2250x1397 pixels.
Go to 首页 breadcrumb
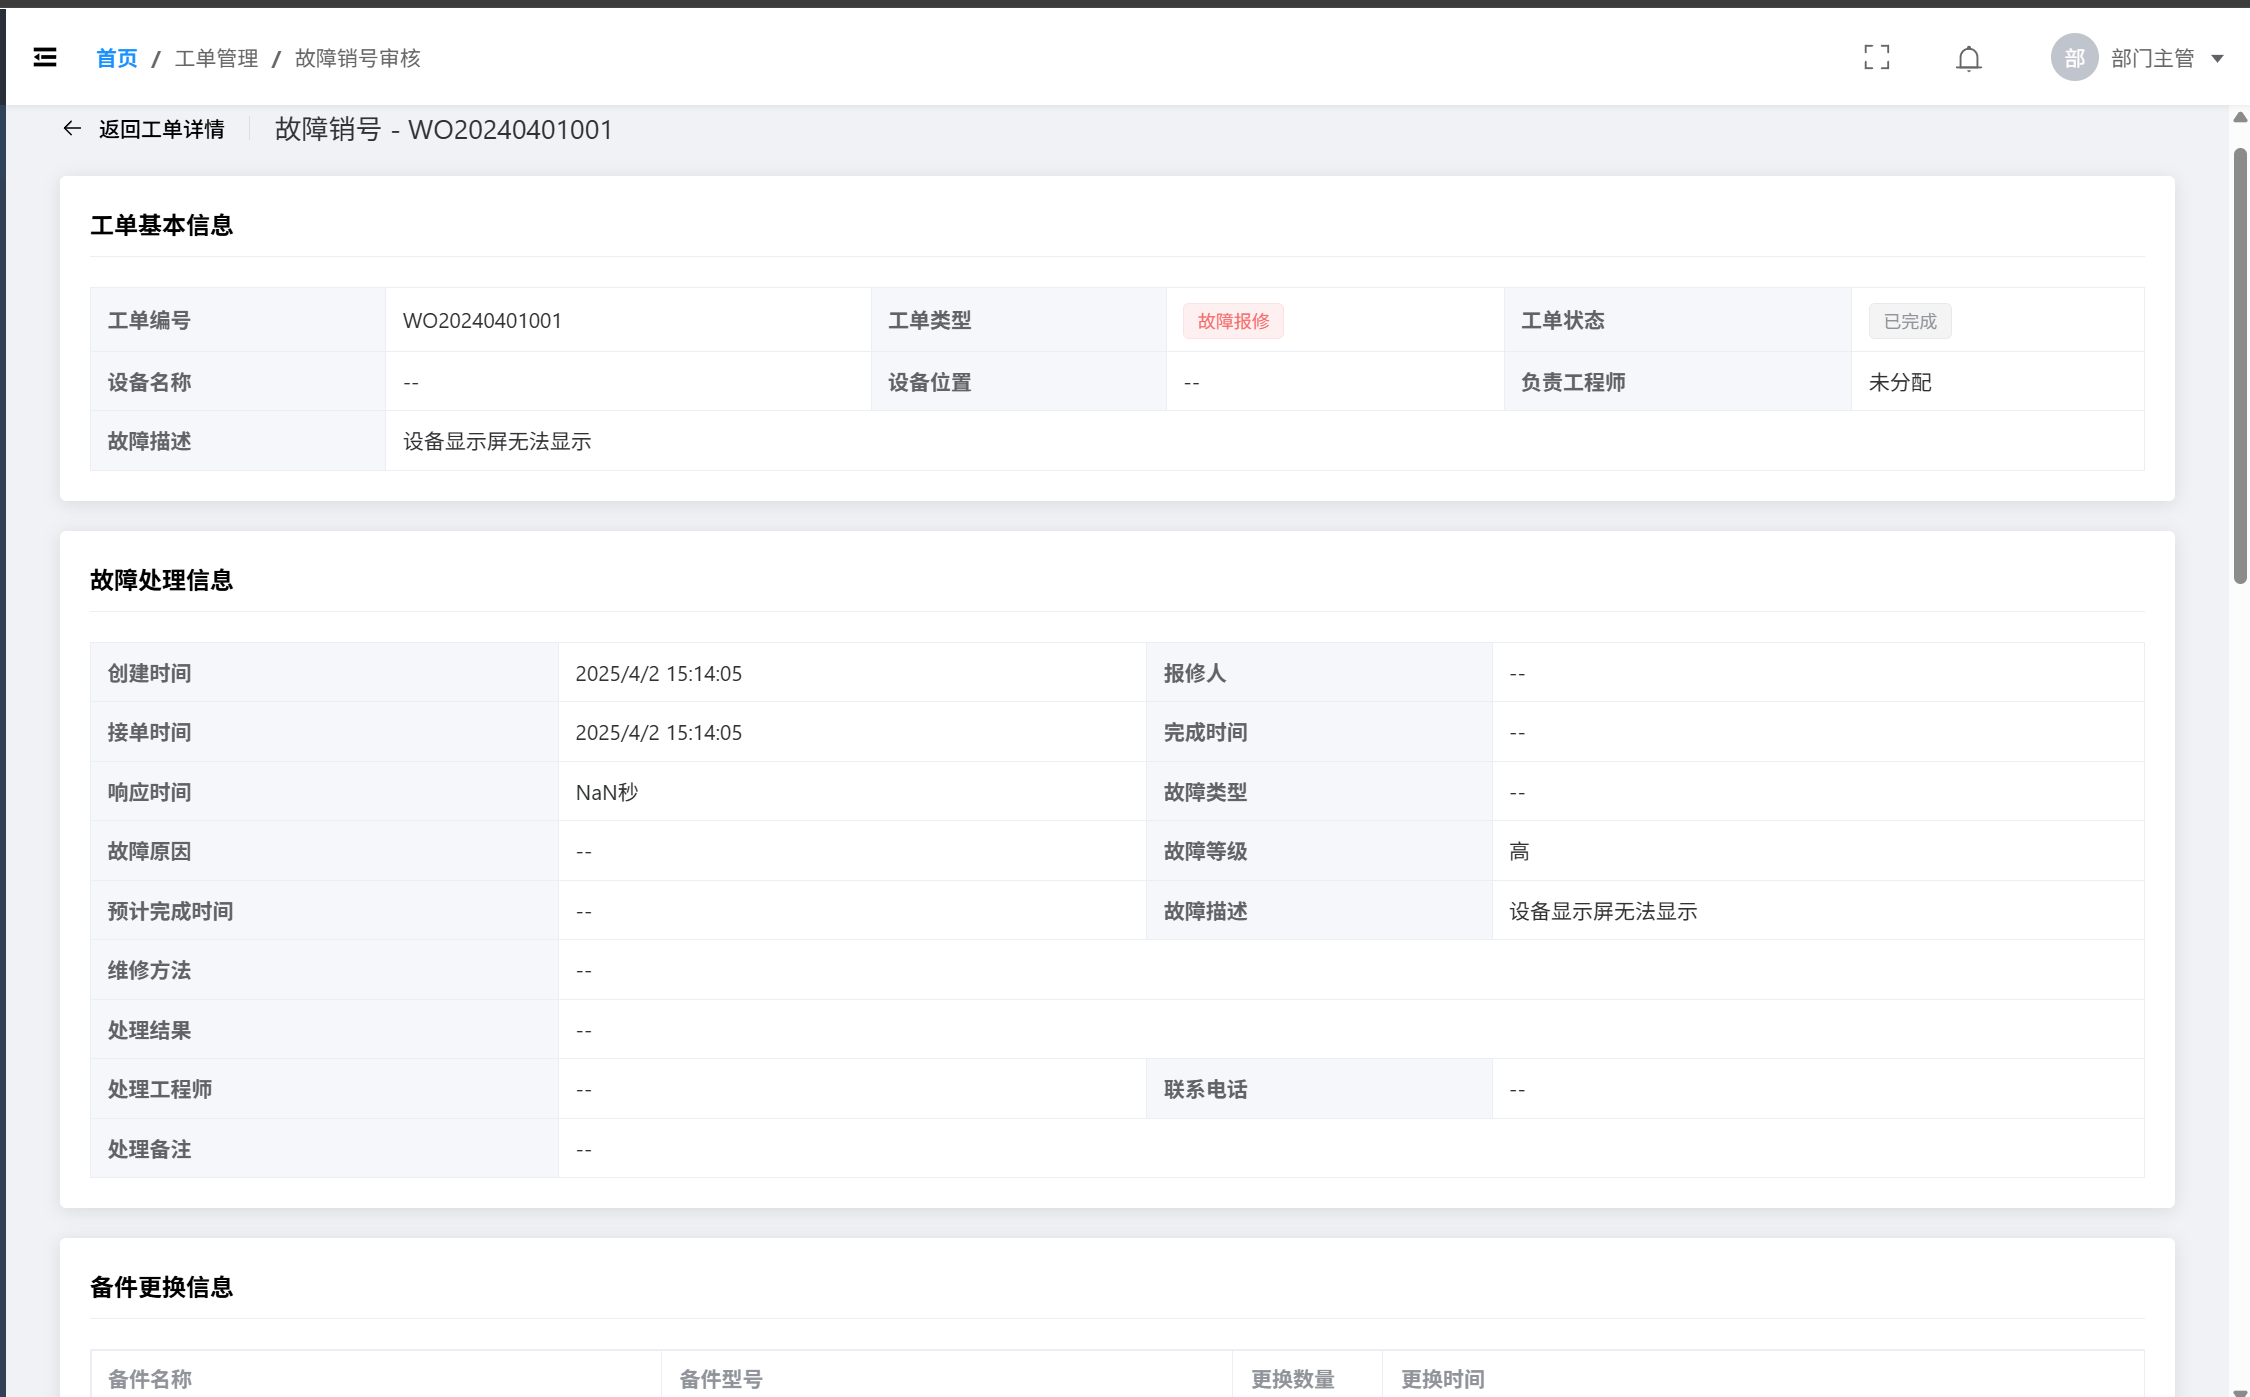116,59
